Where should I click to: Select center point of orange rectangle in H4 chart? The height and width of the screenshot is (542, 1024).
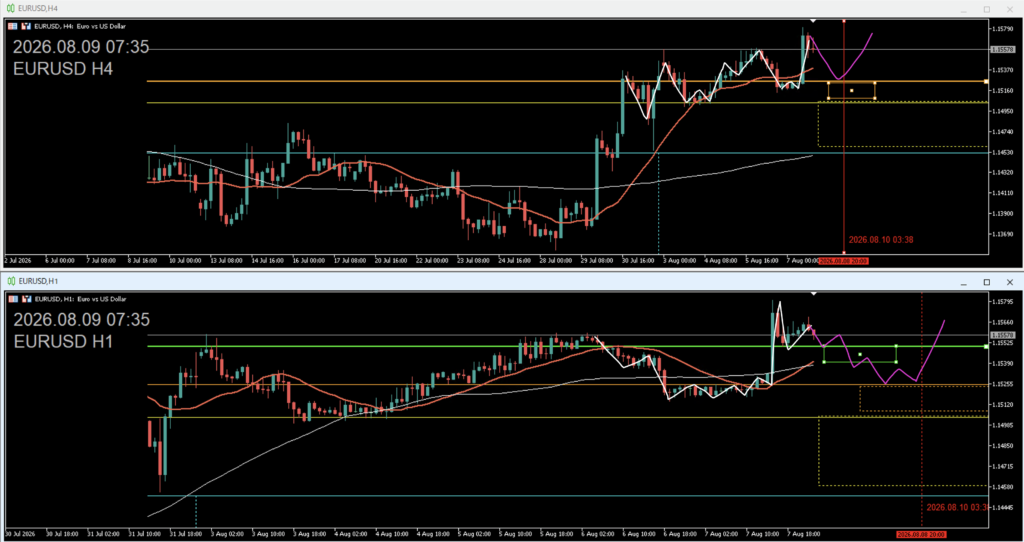point(852,91)
